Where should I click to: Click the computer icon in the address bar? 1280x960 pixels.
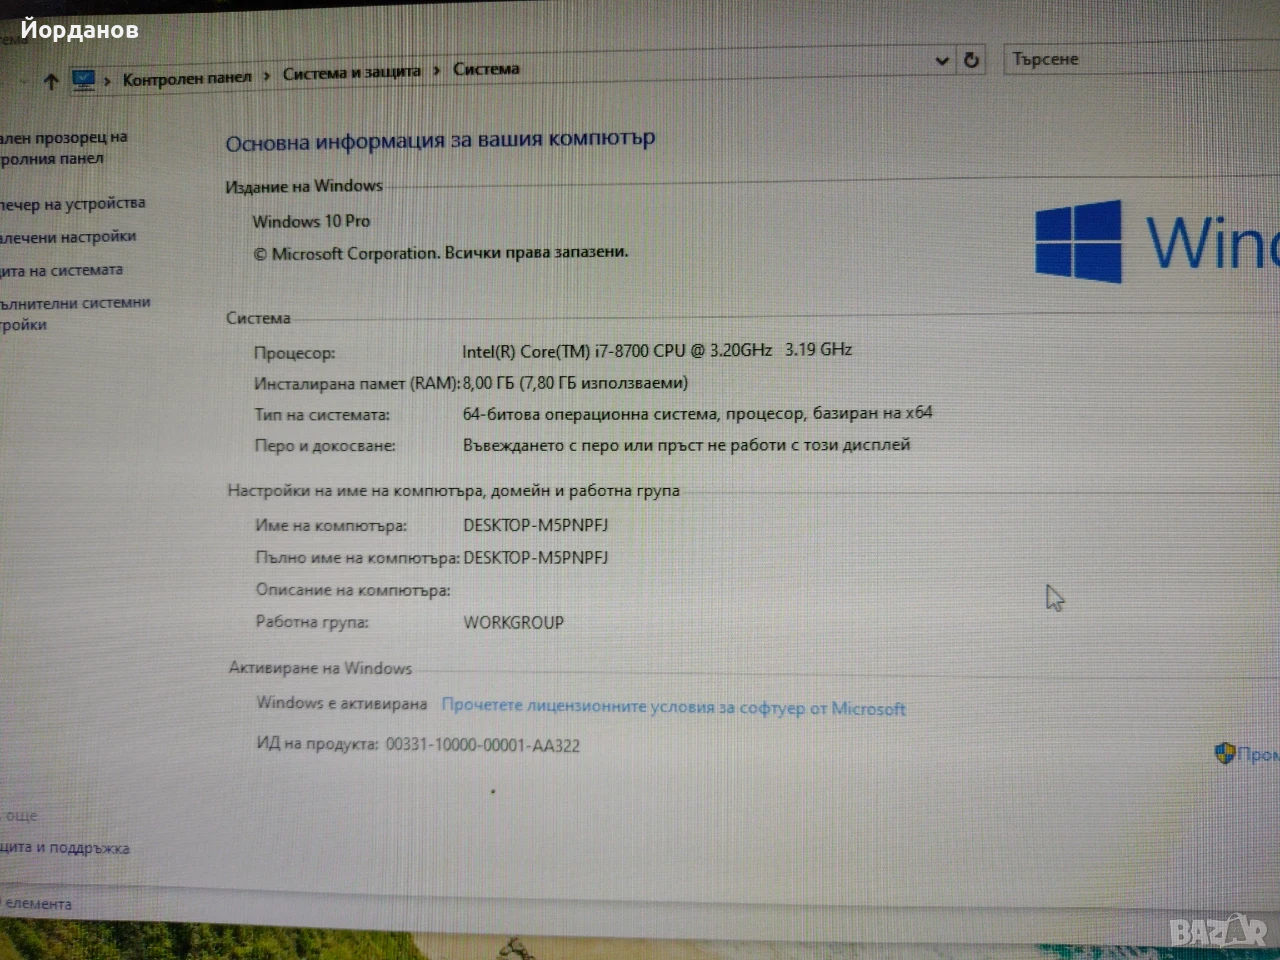click(83, 80)
